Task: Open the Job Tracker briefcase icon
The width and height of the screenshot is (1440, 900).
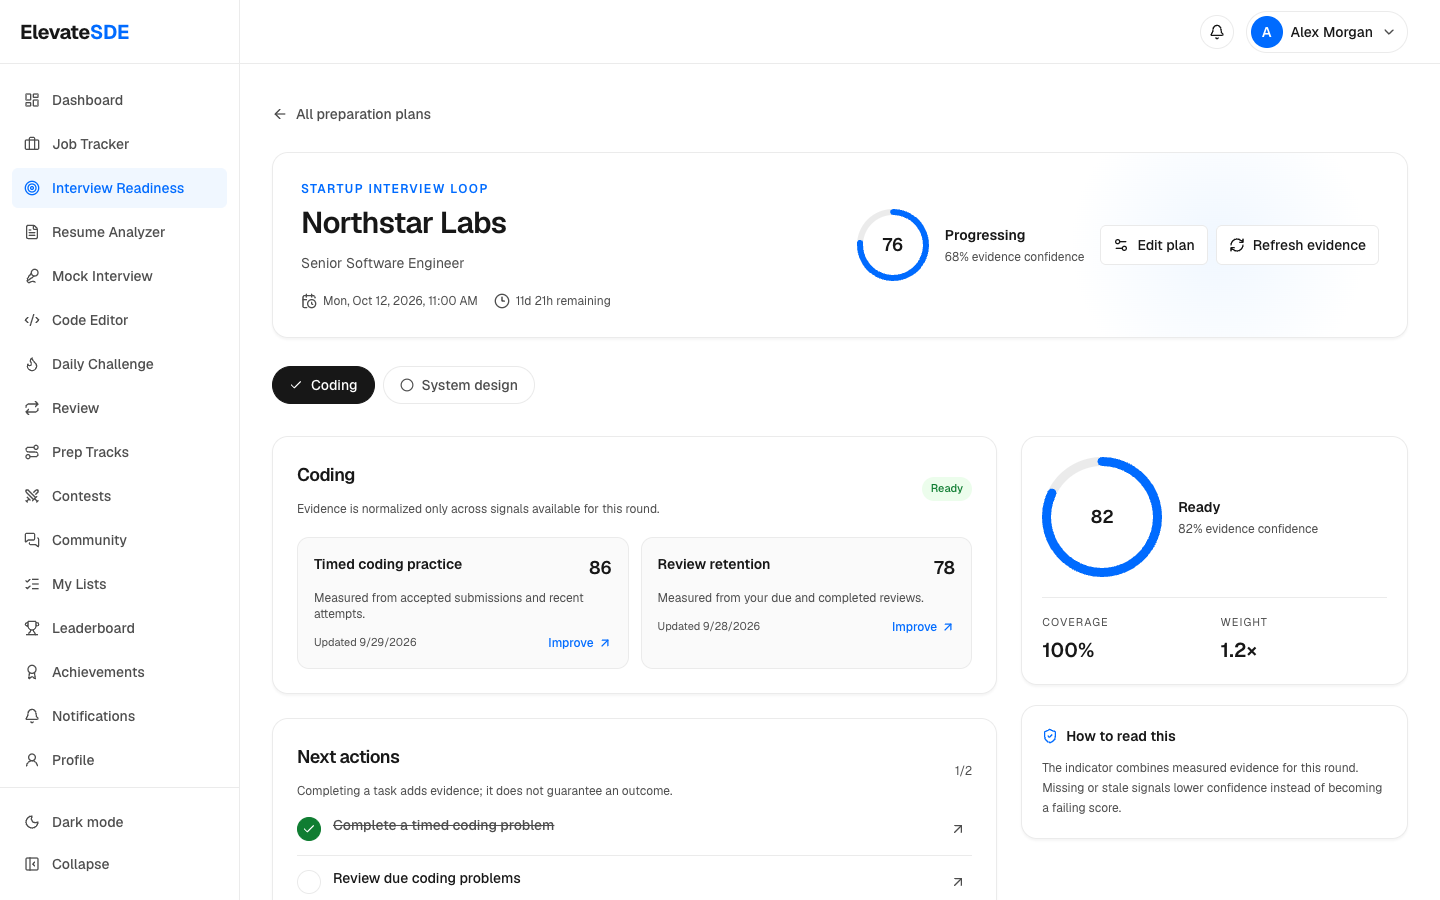Action: click(x=32, y=144)
